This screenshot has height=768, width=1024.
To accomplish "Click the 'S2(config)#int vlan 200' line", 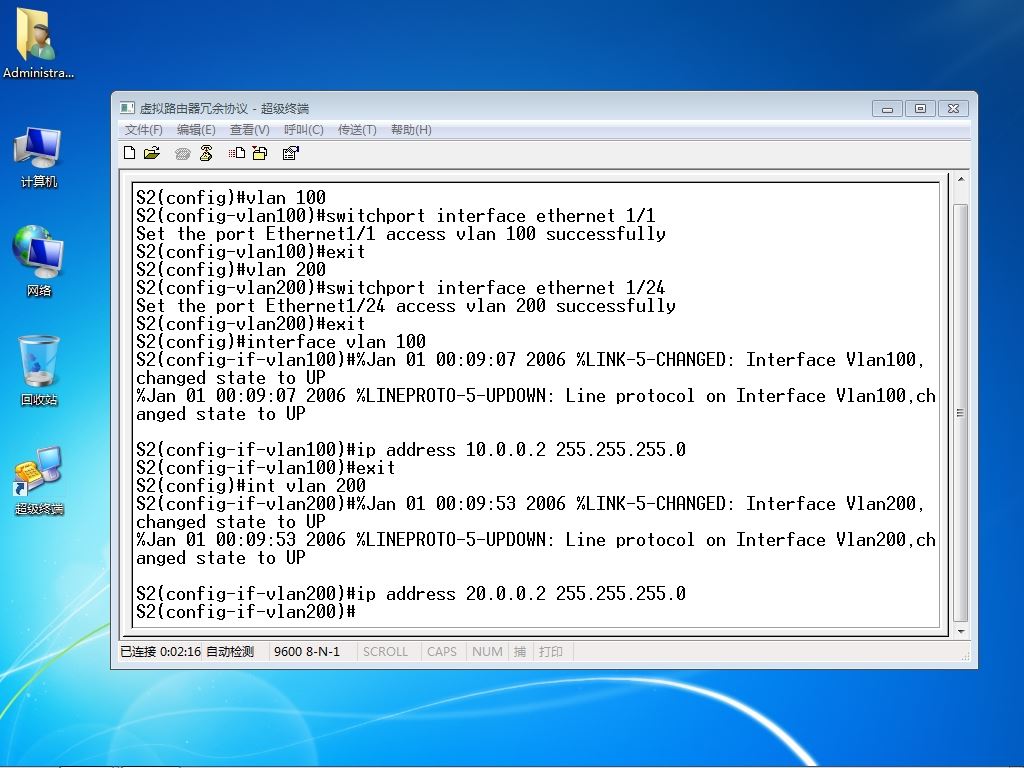I will tap(251, 485).
